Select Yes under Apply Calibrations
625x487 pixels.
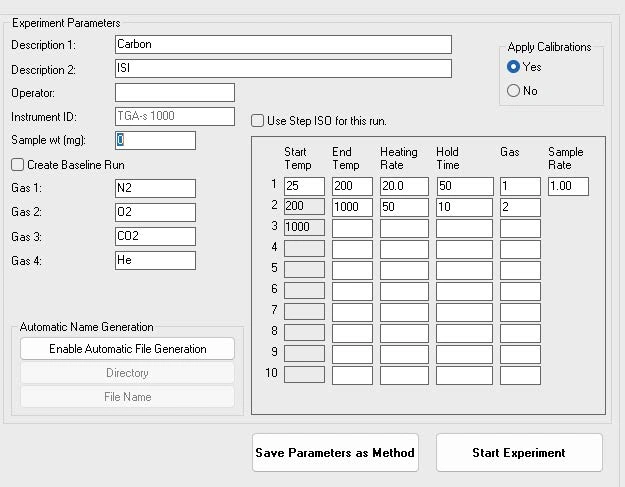pos(514,67)
